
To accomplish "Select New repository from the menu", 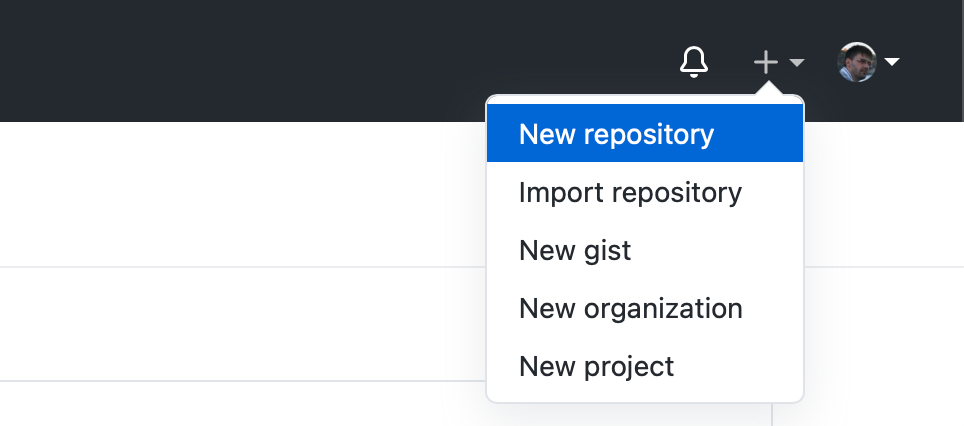I will [645, 133].
